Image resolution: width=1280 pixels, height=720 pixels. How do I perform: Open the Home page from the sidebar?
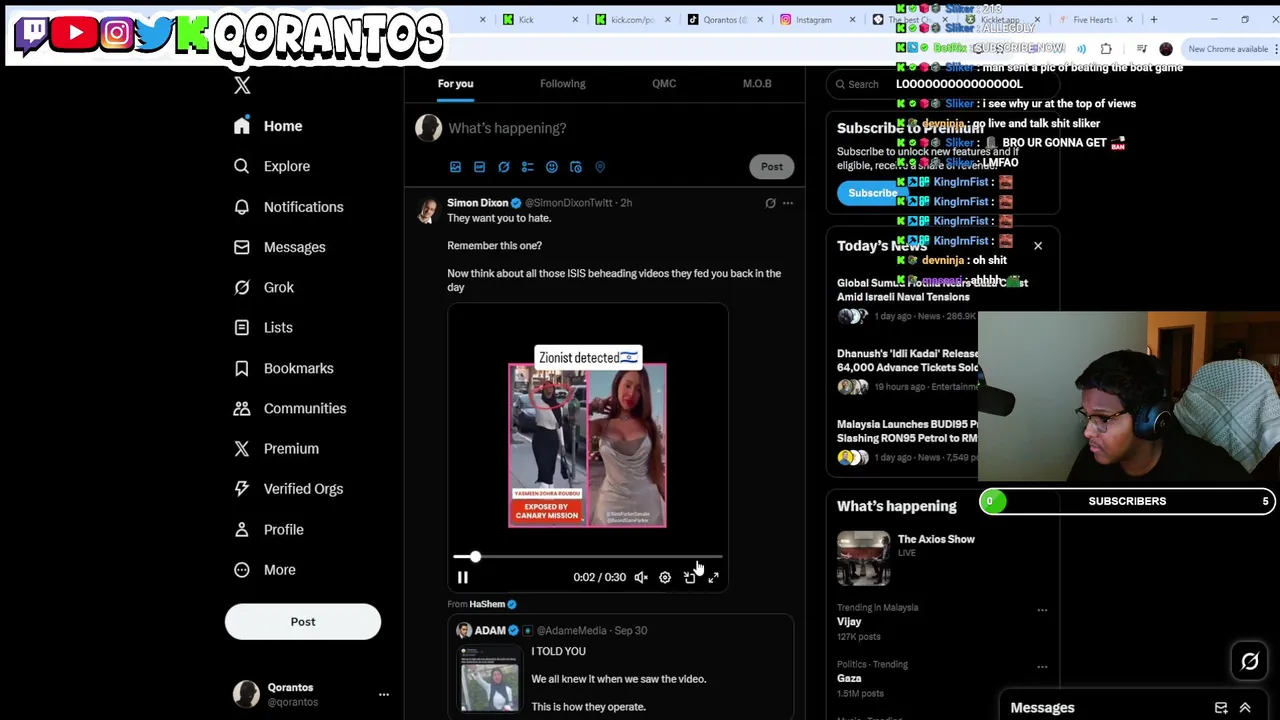[267, 126]
